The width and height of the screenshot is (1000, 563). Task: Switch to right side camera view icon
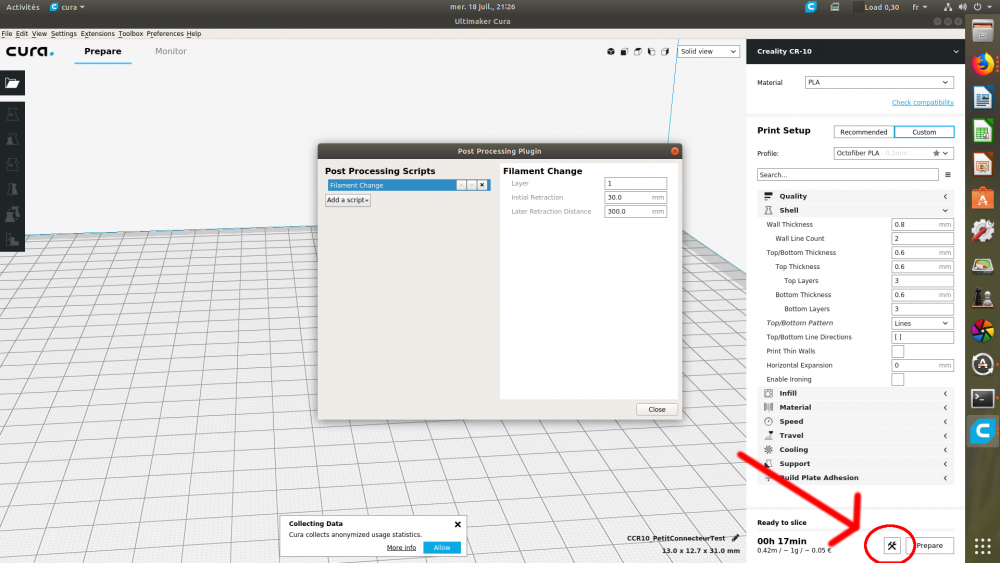click(x=665, y=52)
